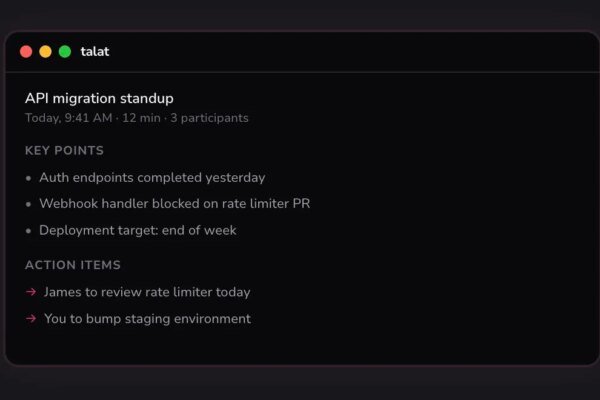Select the Deployment target end of week point
Screen dimensions: 600x400
(x=138, y=231)
